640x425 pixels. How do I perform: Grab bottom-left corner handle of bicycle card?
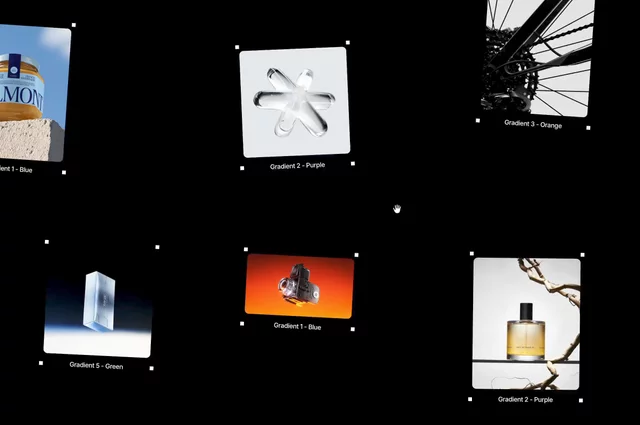(478, 120)
